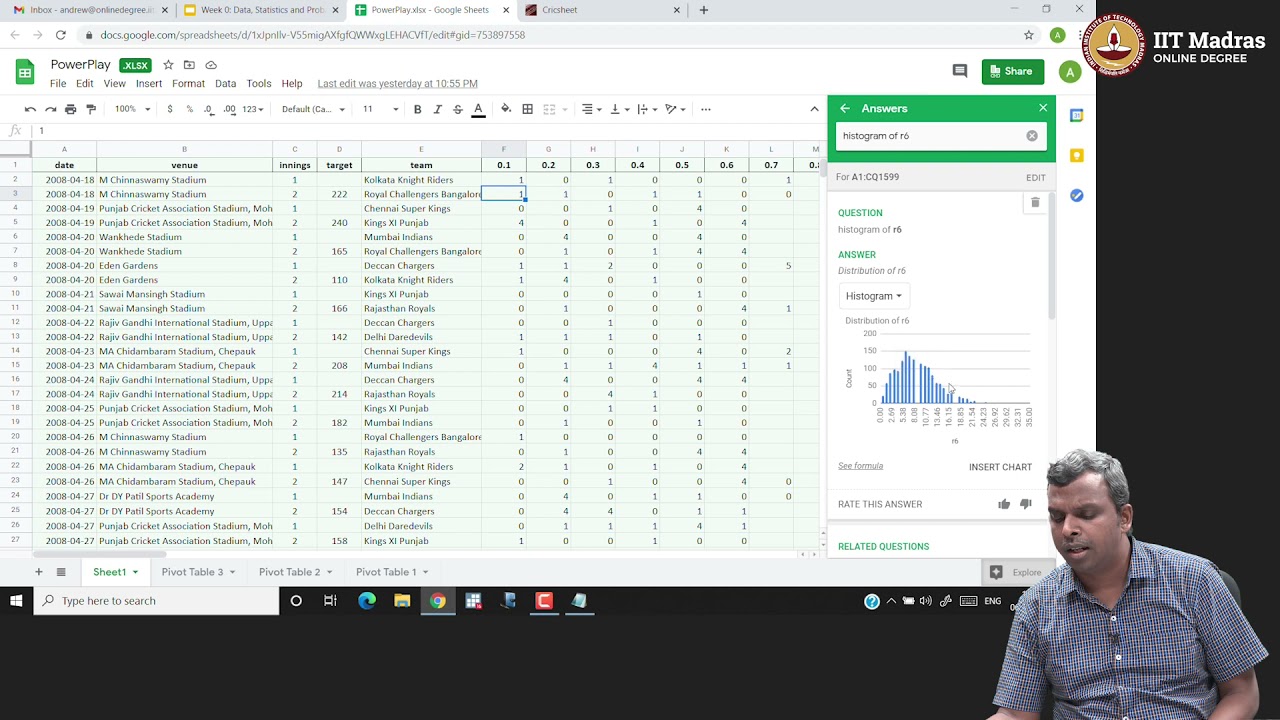Open more number formats dropdown
The image size is (1280, 720).
click(x=253, y=109)
